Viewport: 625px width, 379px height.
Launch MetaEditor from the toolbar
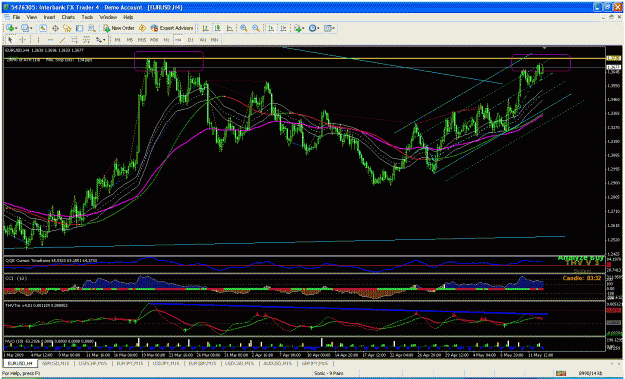coord(142,28)
